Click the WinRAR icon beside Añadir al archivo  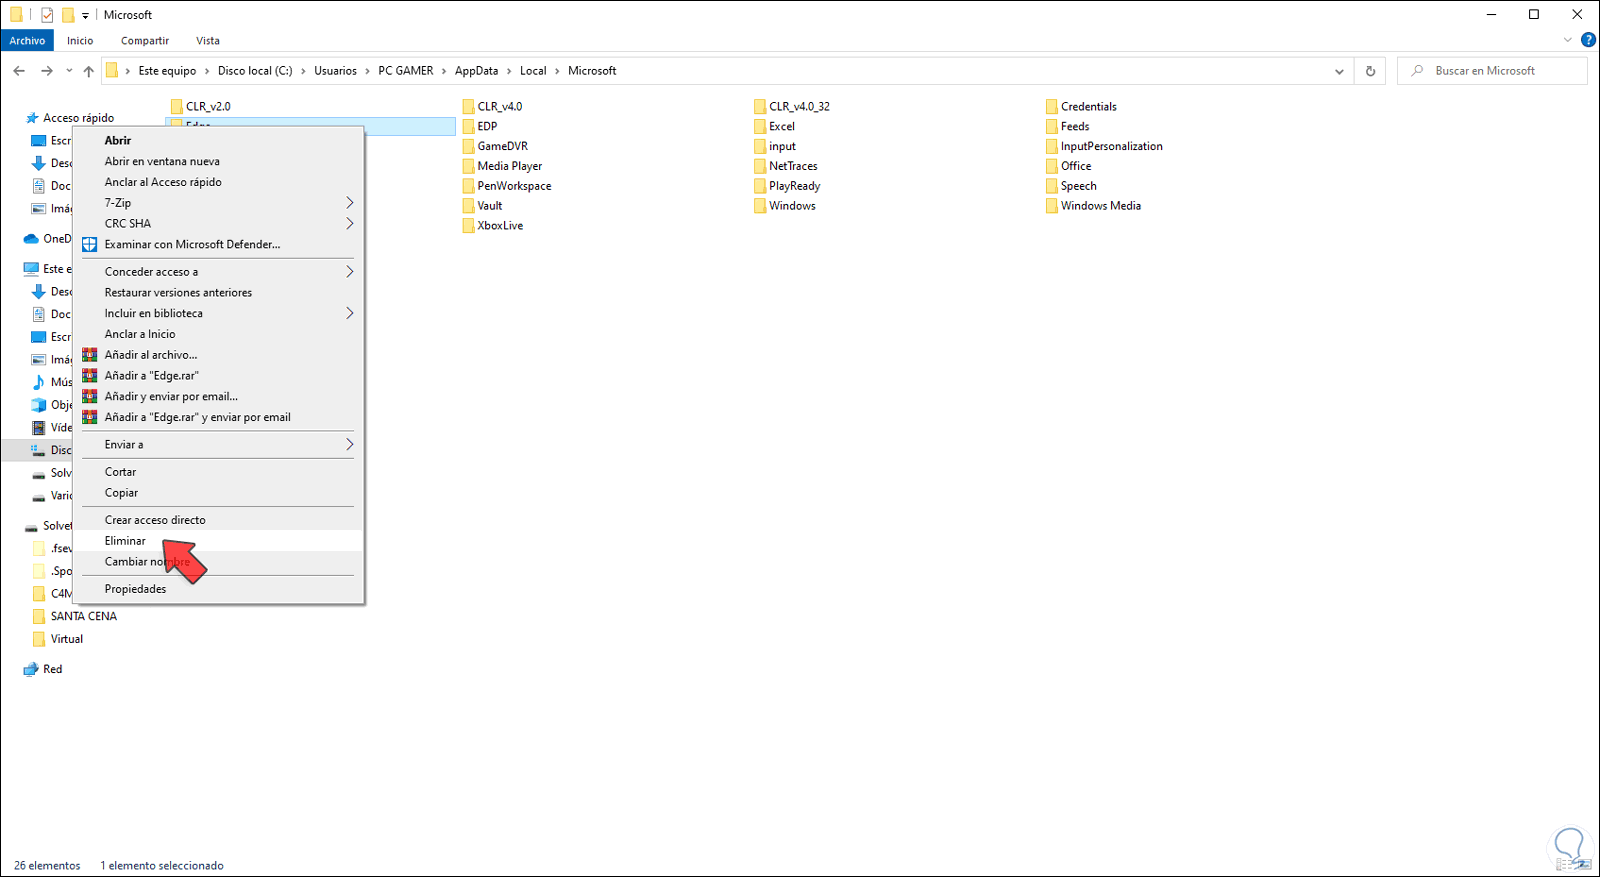(x=90, y=355)
